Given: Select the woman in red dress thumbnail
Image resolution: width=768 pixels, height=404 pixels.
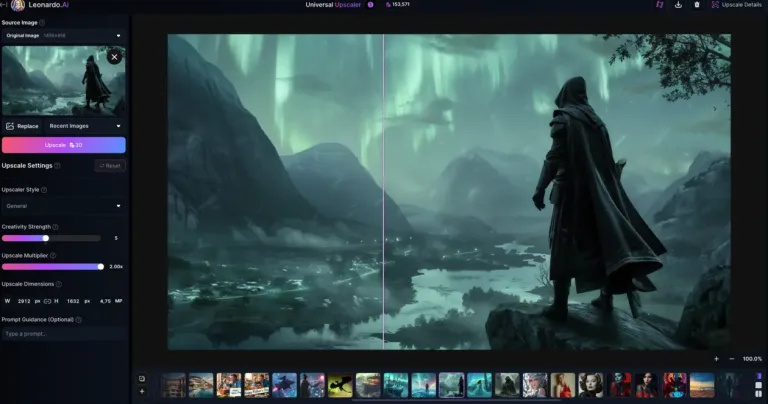Looking at the screenshot, I should pos(562,385).
